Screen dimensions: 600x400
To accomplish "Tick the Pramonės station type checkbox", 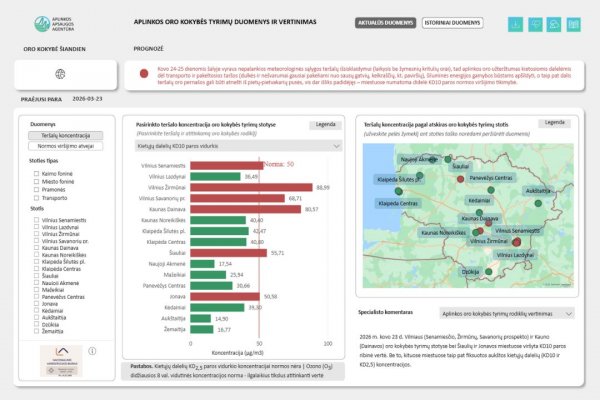I will point(36,189).
